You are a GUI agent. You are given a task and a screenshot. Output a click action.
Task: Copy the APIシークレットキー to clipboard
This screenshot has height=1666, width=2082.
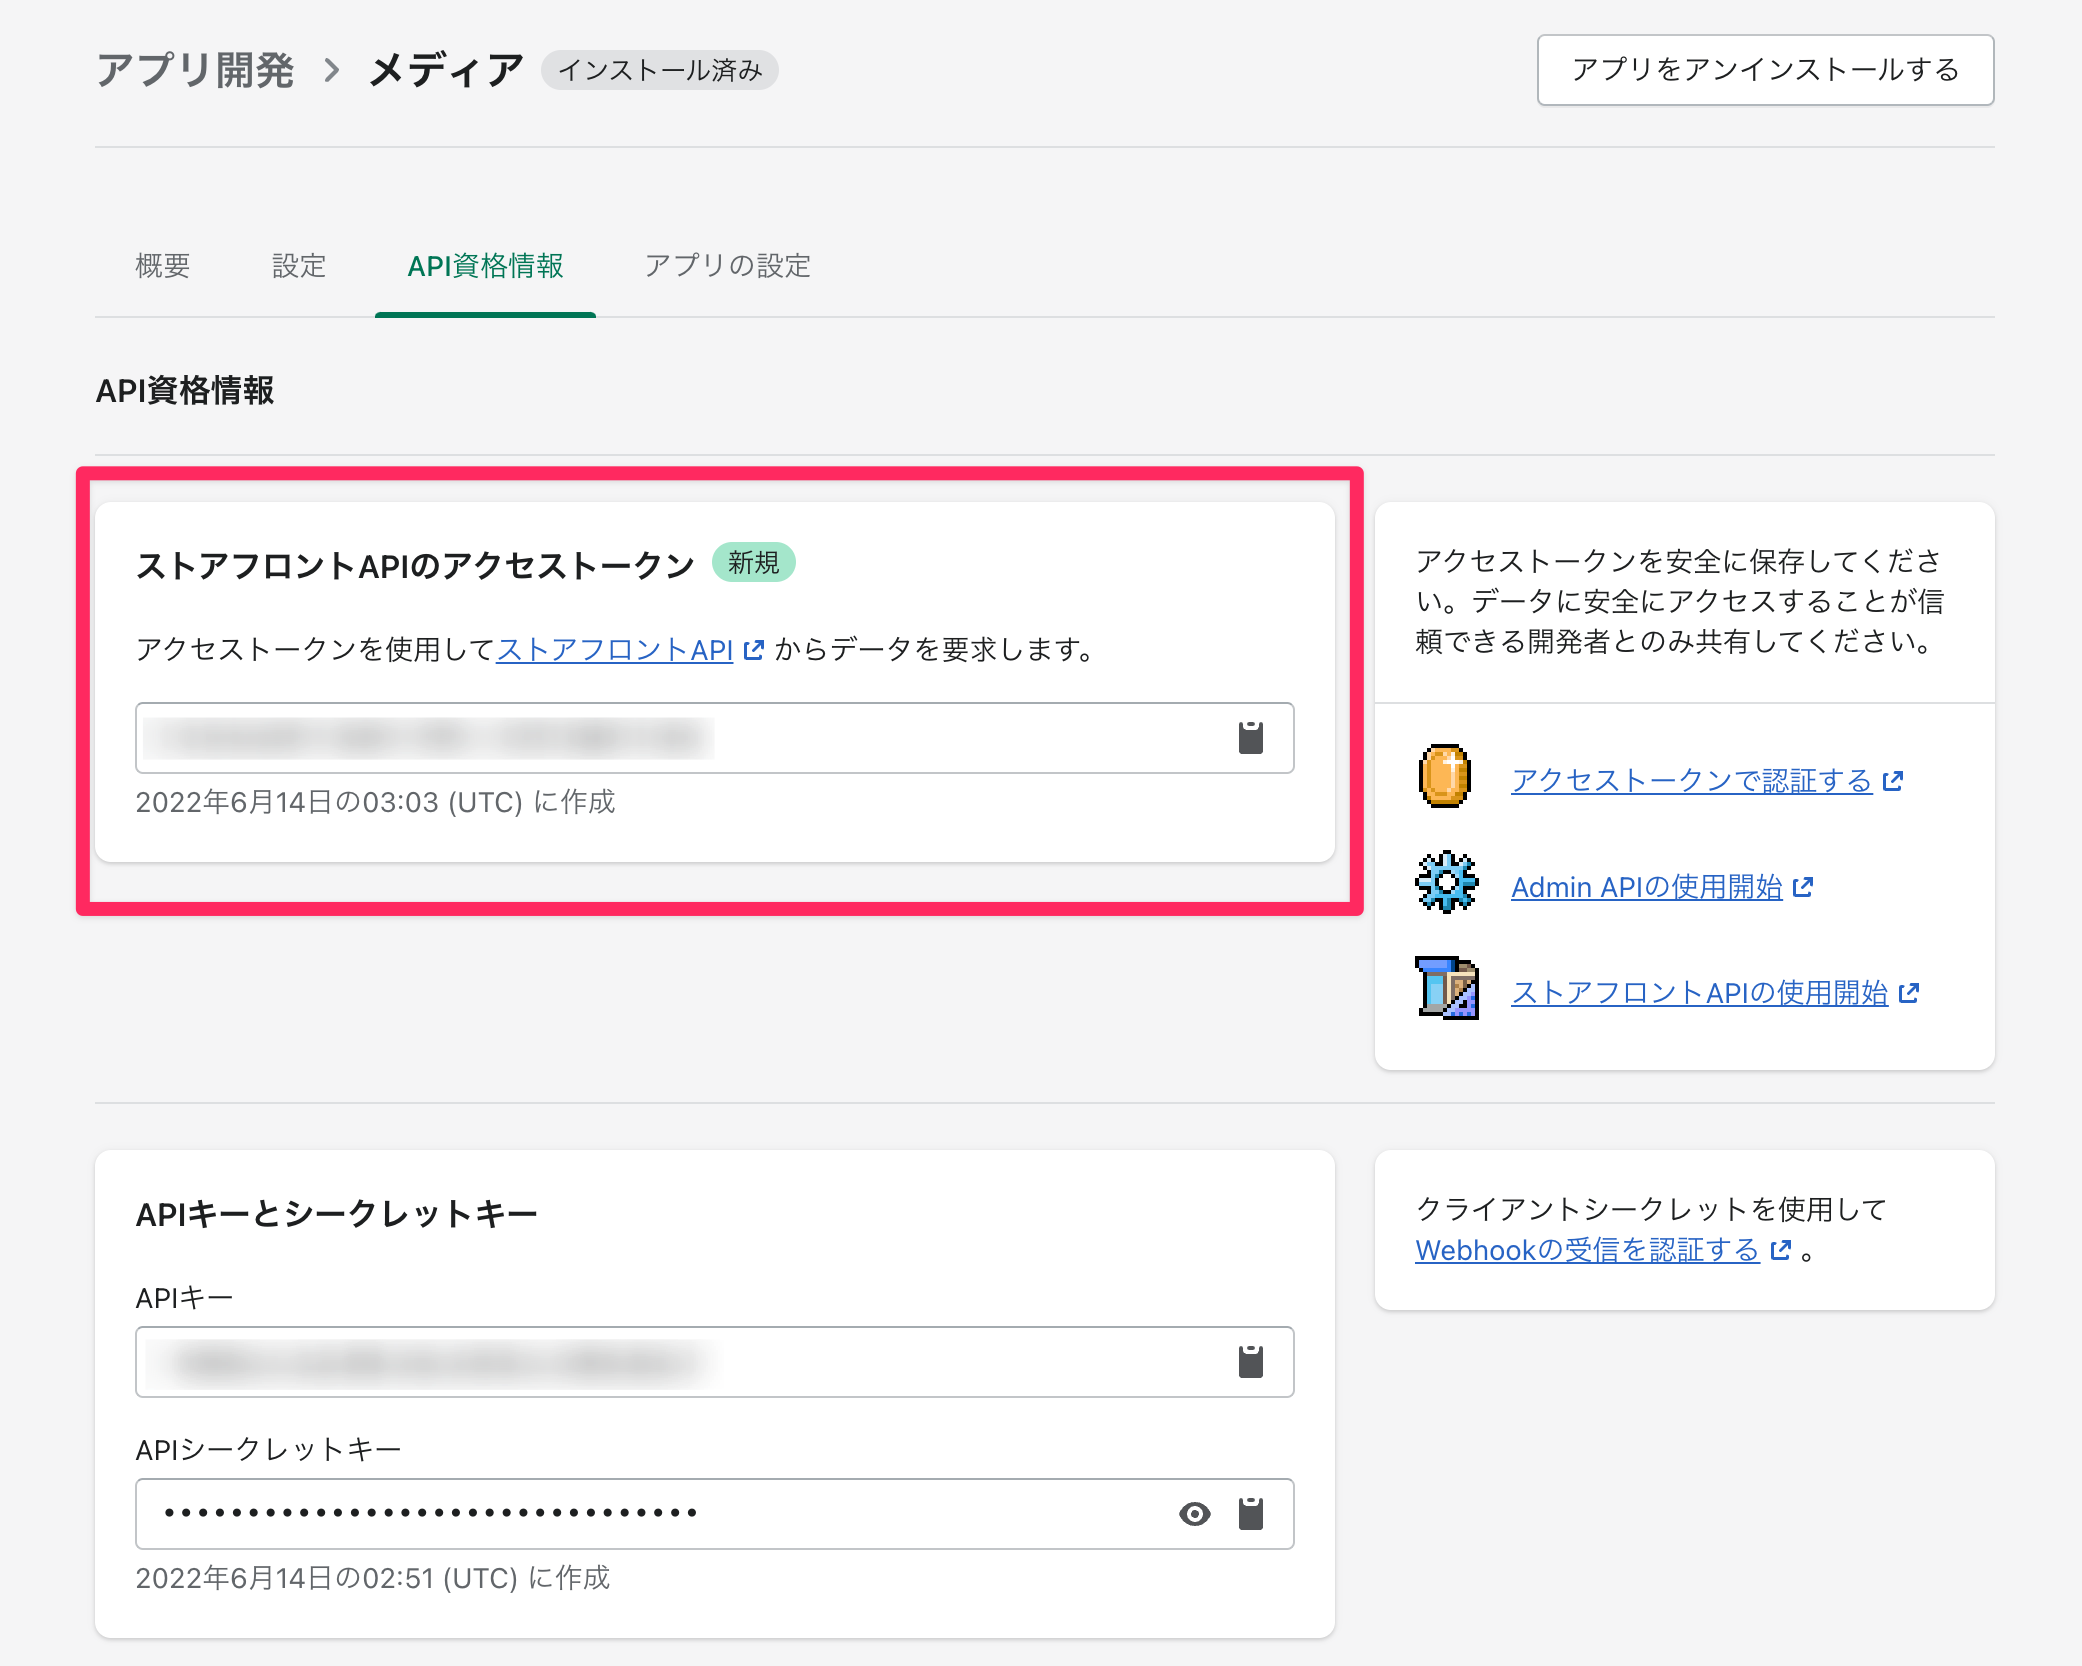(x=1250, y=1514)
